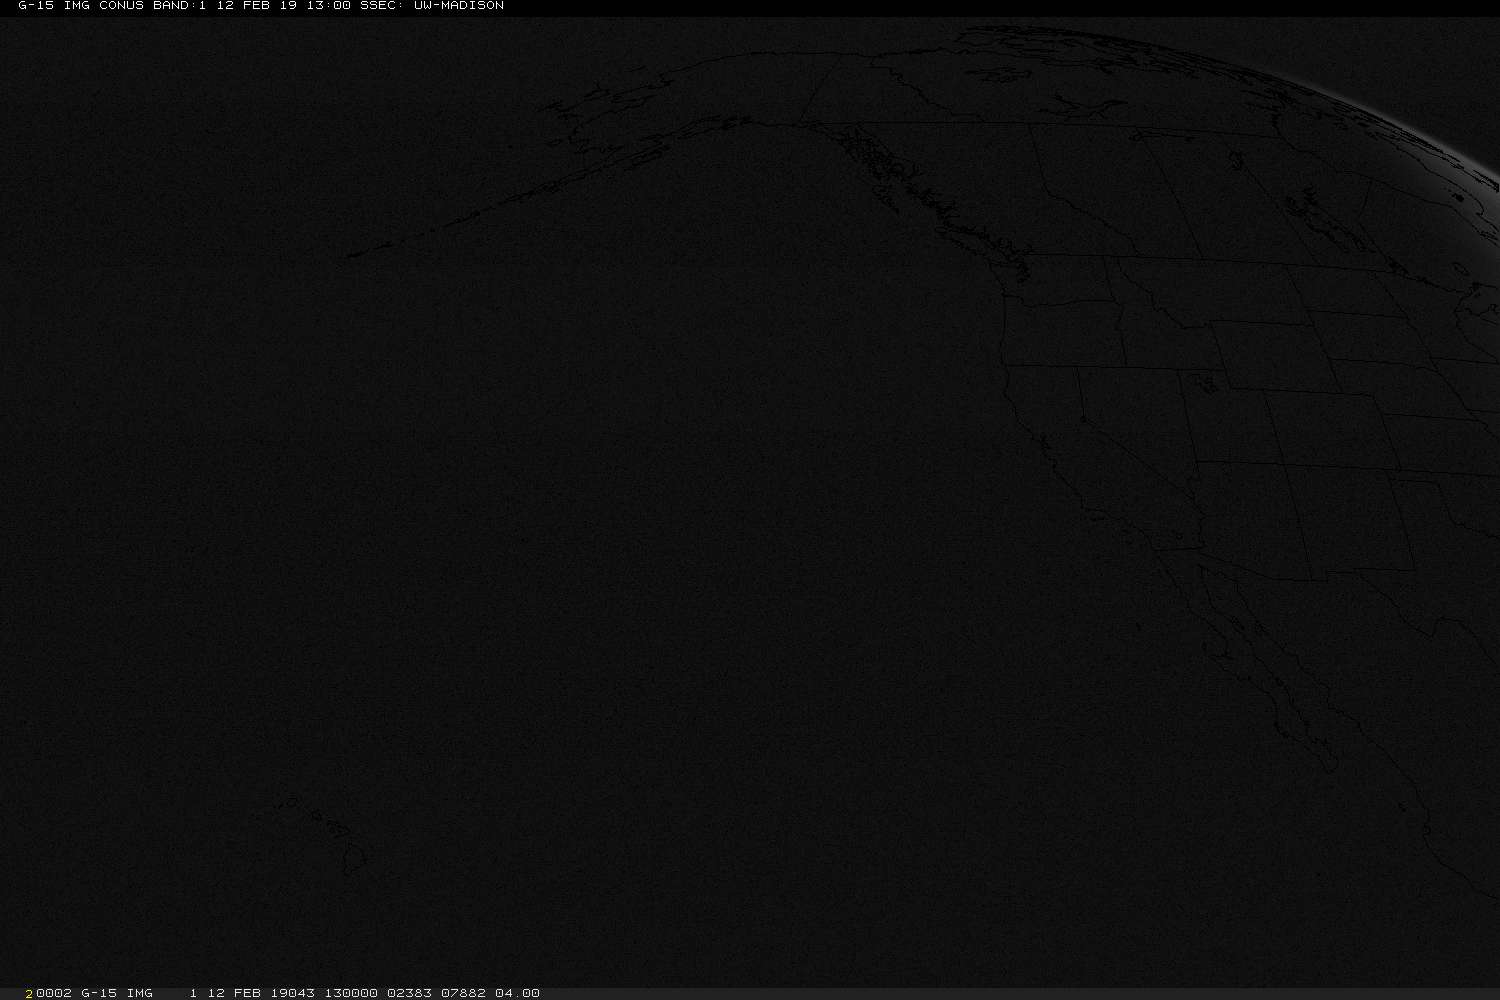Click the 'SSEC:' label in header
Image resolution: width=1500 pixels, height=1000 pixels.
(382, 6)
